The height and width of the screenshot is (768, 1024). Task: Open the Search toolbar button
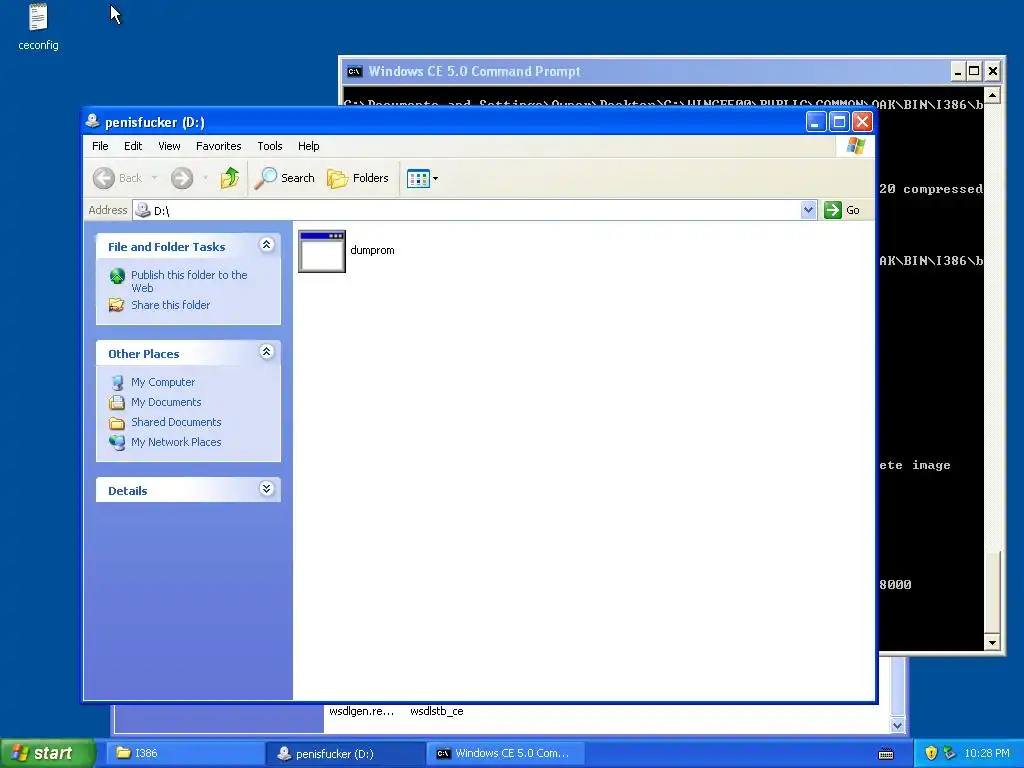point(285,178)
